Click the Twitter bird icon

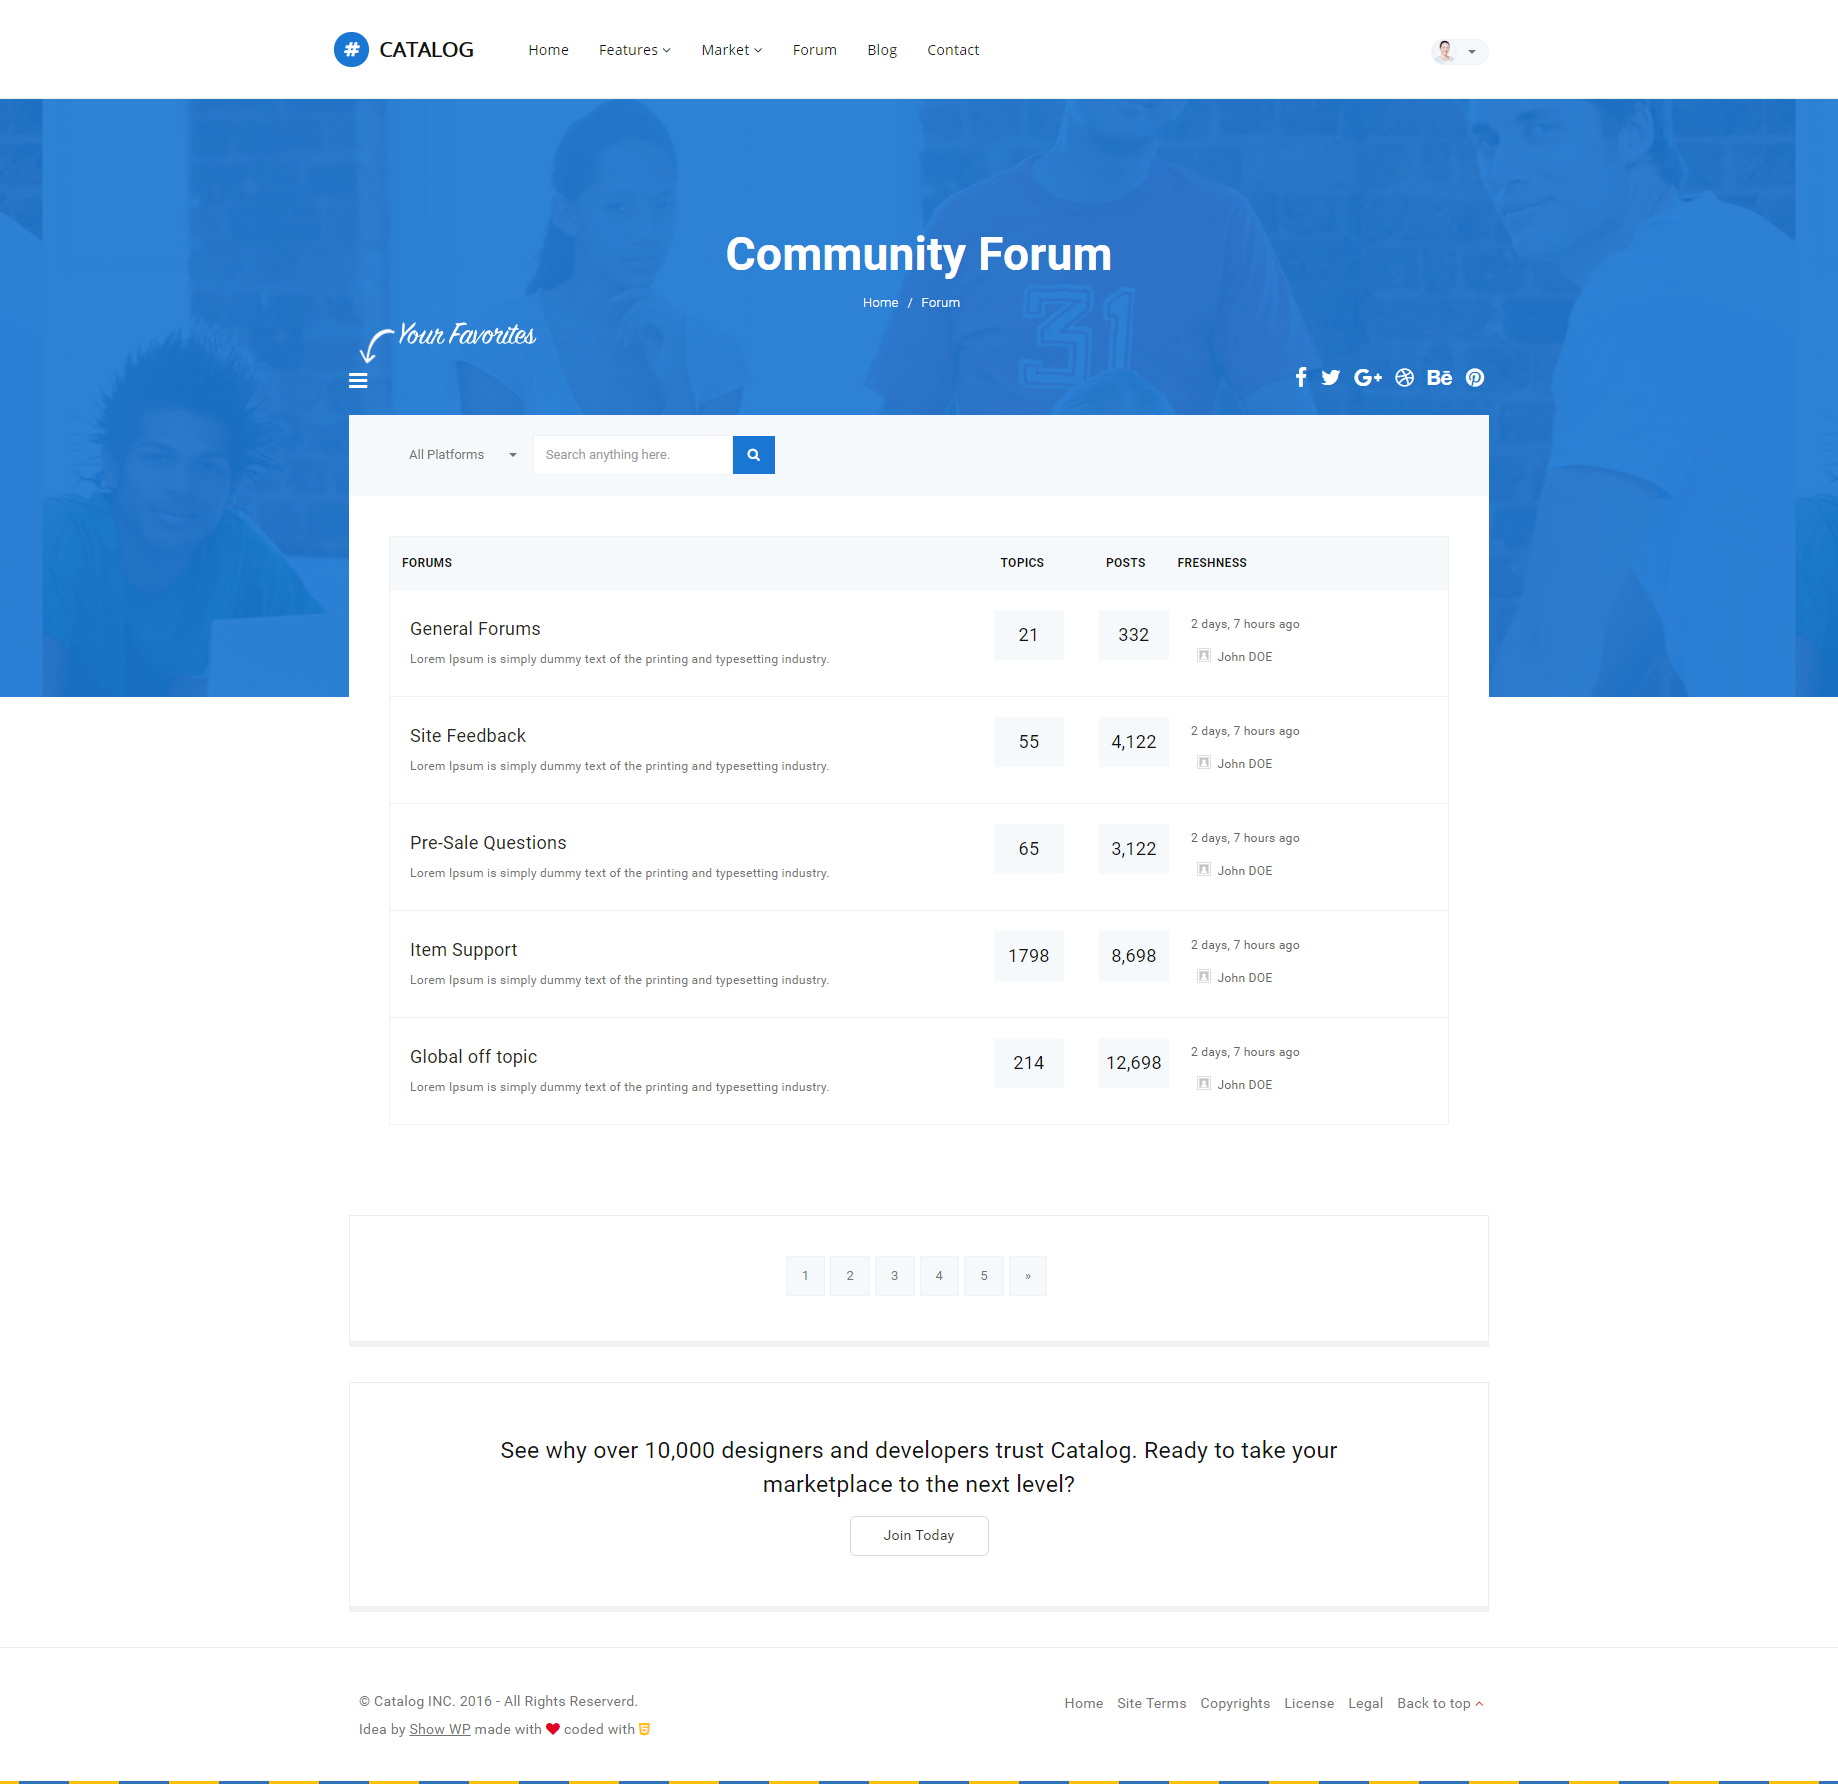(1330, 377)
